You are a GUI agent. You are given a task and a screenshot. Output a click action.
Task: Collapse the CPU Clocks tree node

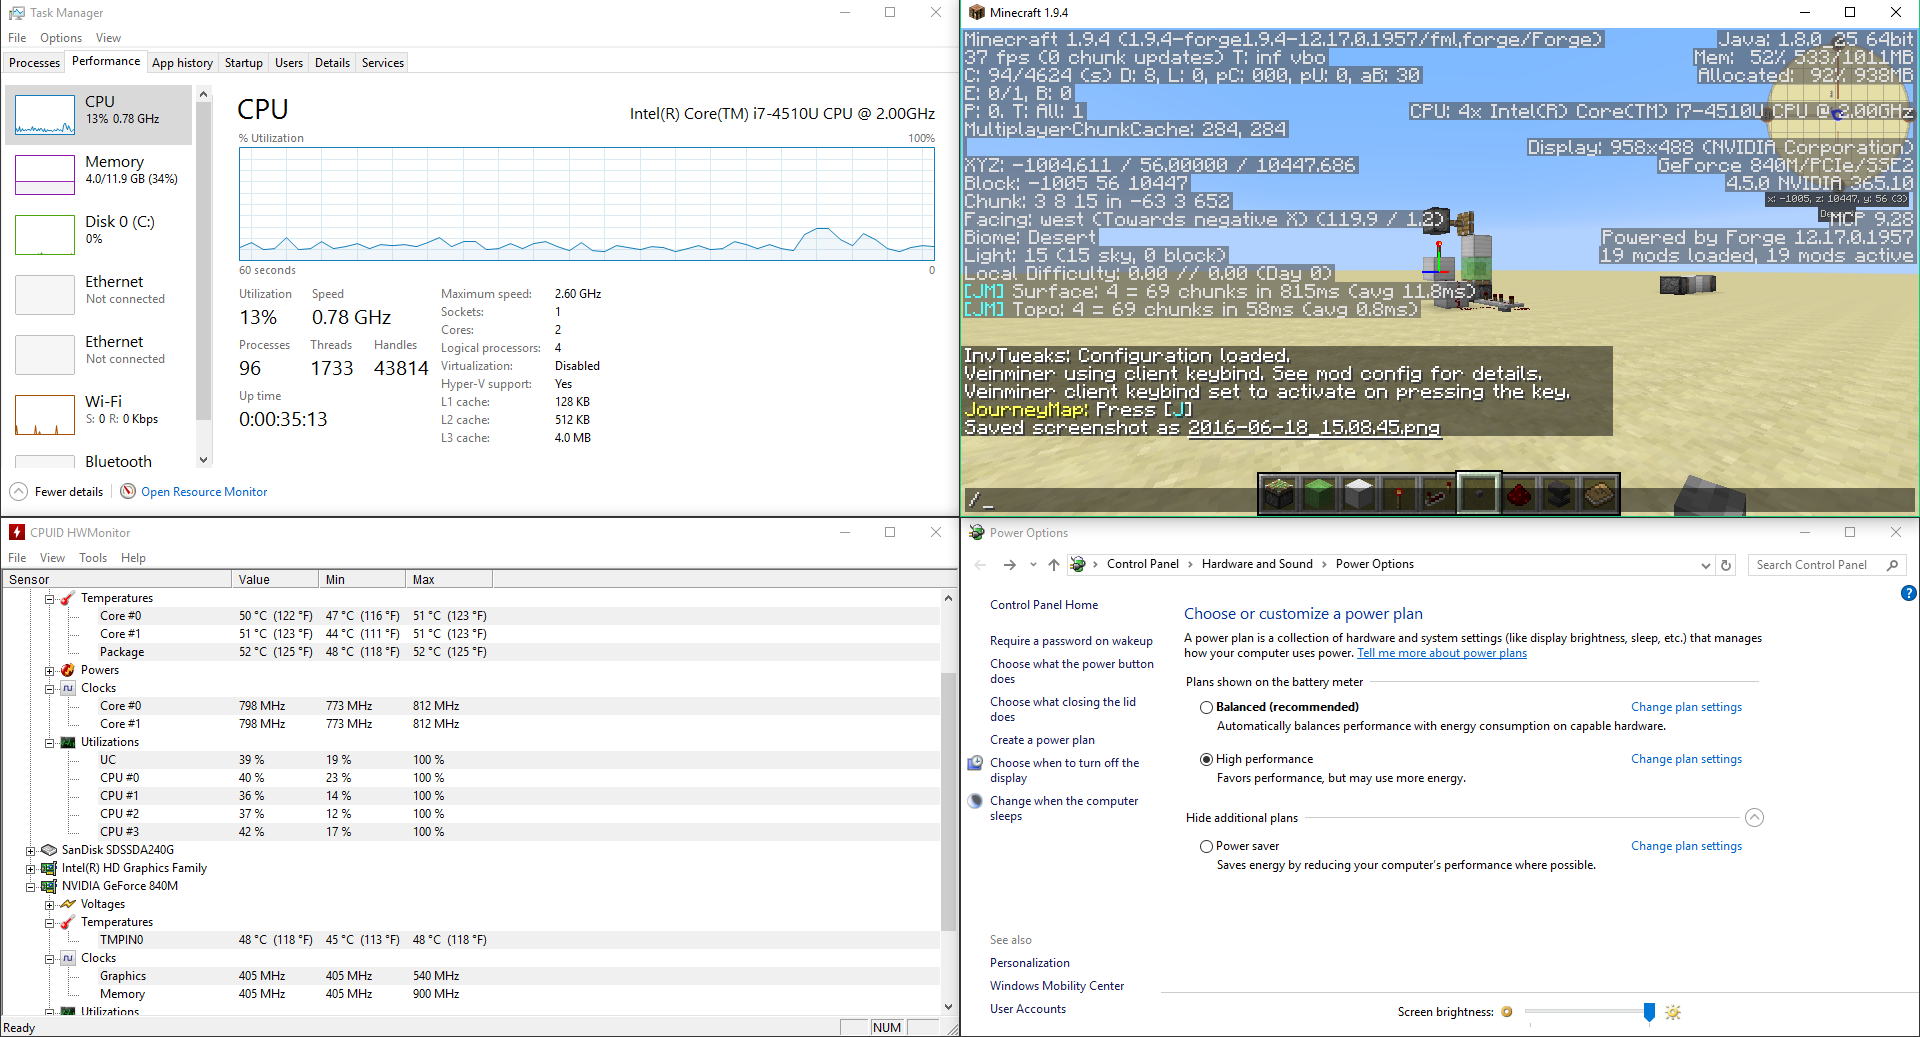pyautogui.click(x=49, y=689)
